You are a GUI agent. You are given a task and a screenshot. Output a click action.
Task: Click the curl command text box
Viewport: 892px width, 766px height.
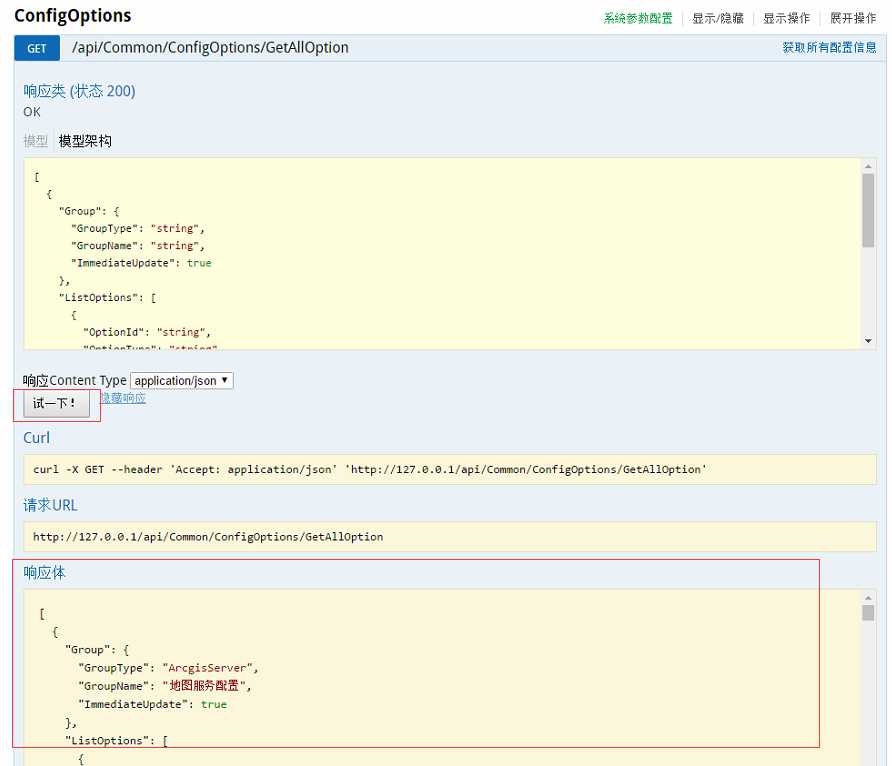(449, 470)
